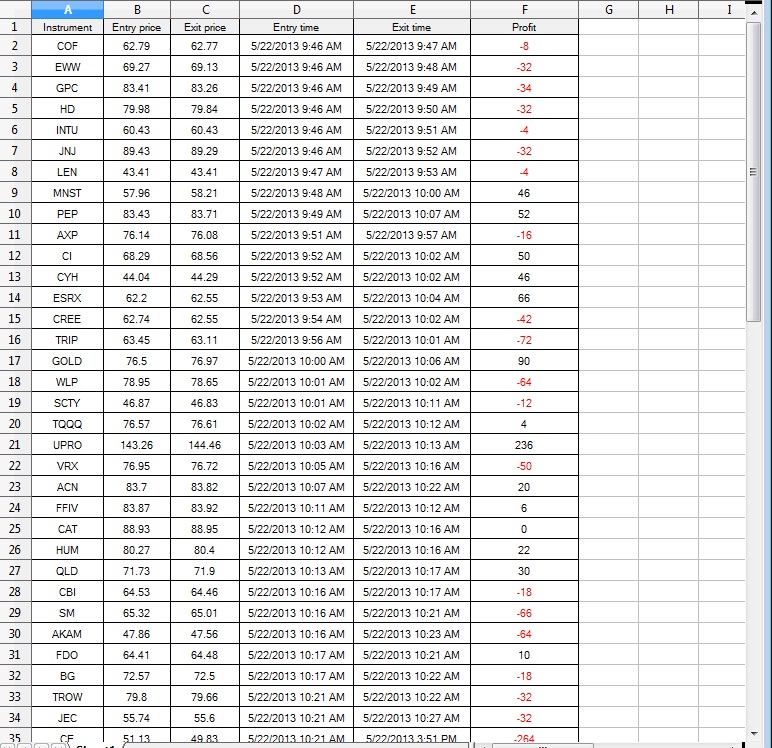
Task: Select profit value 0 for CAT
Action: 524,529
